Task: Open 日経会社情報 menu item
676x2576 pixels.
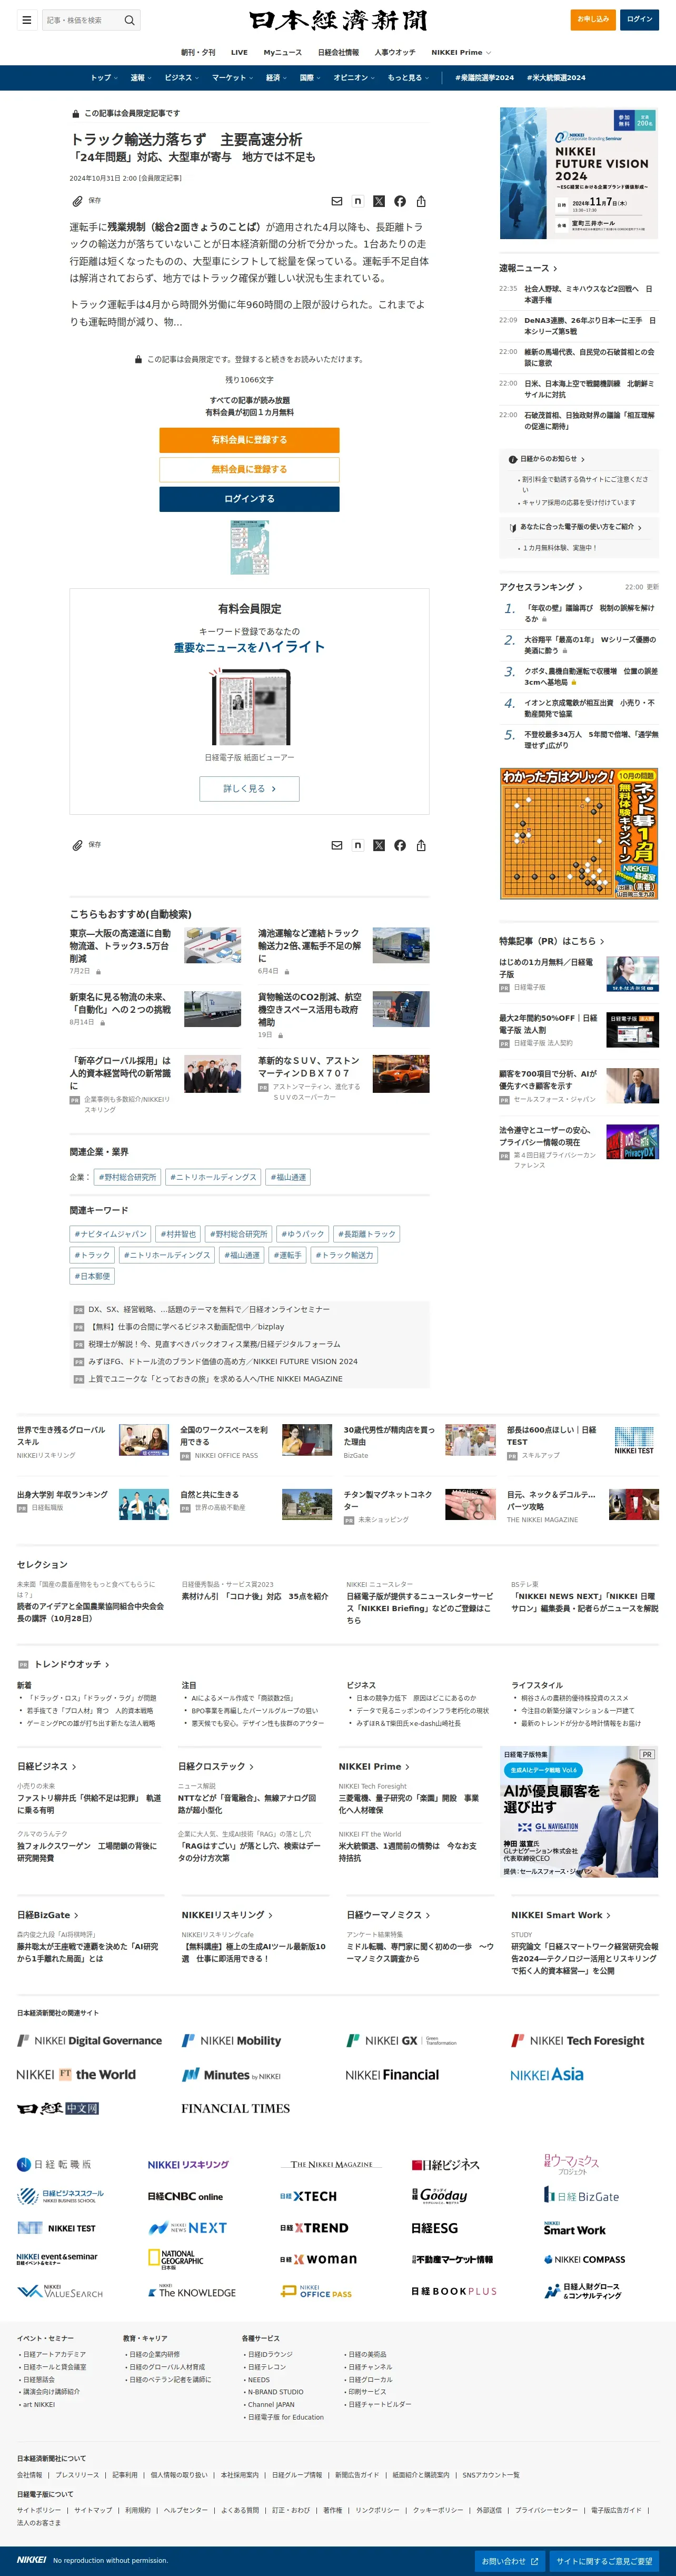Action: (x=338, y=52)
